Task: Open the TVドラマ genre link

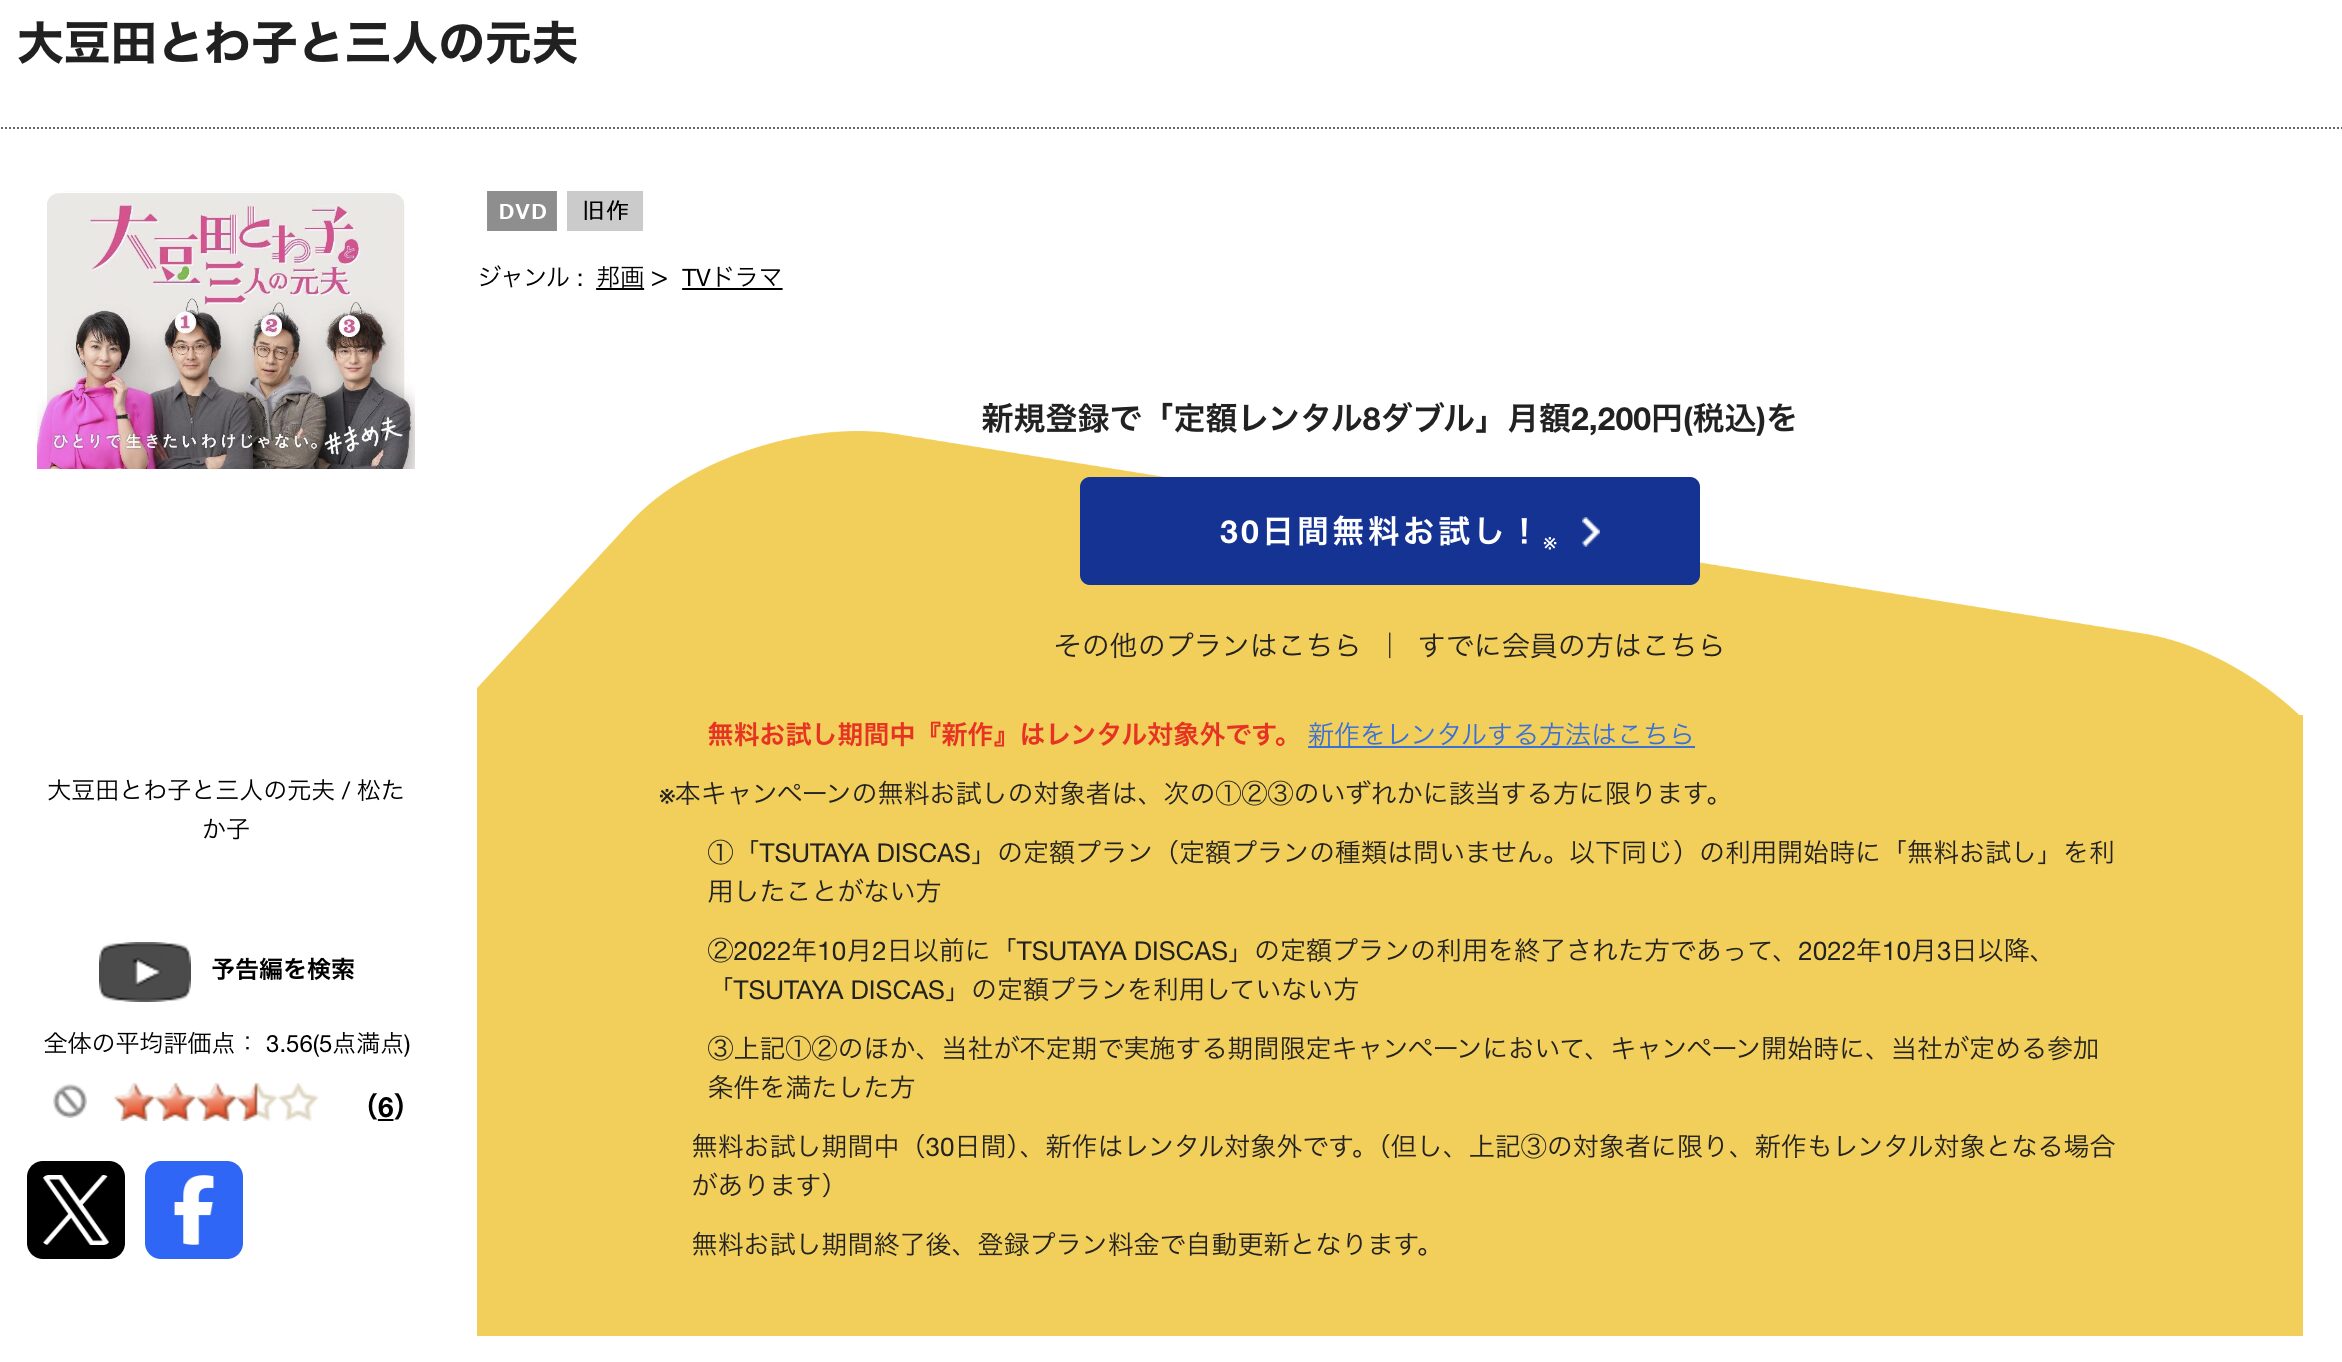Action: click(x=731, y=277)
